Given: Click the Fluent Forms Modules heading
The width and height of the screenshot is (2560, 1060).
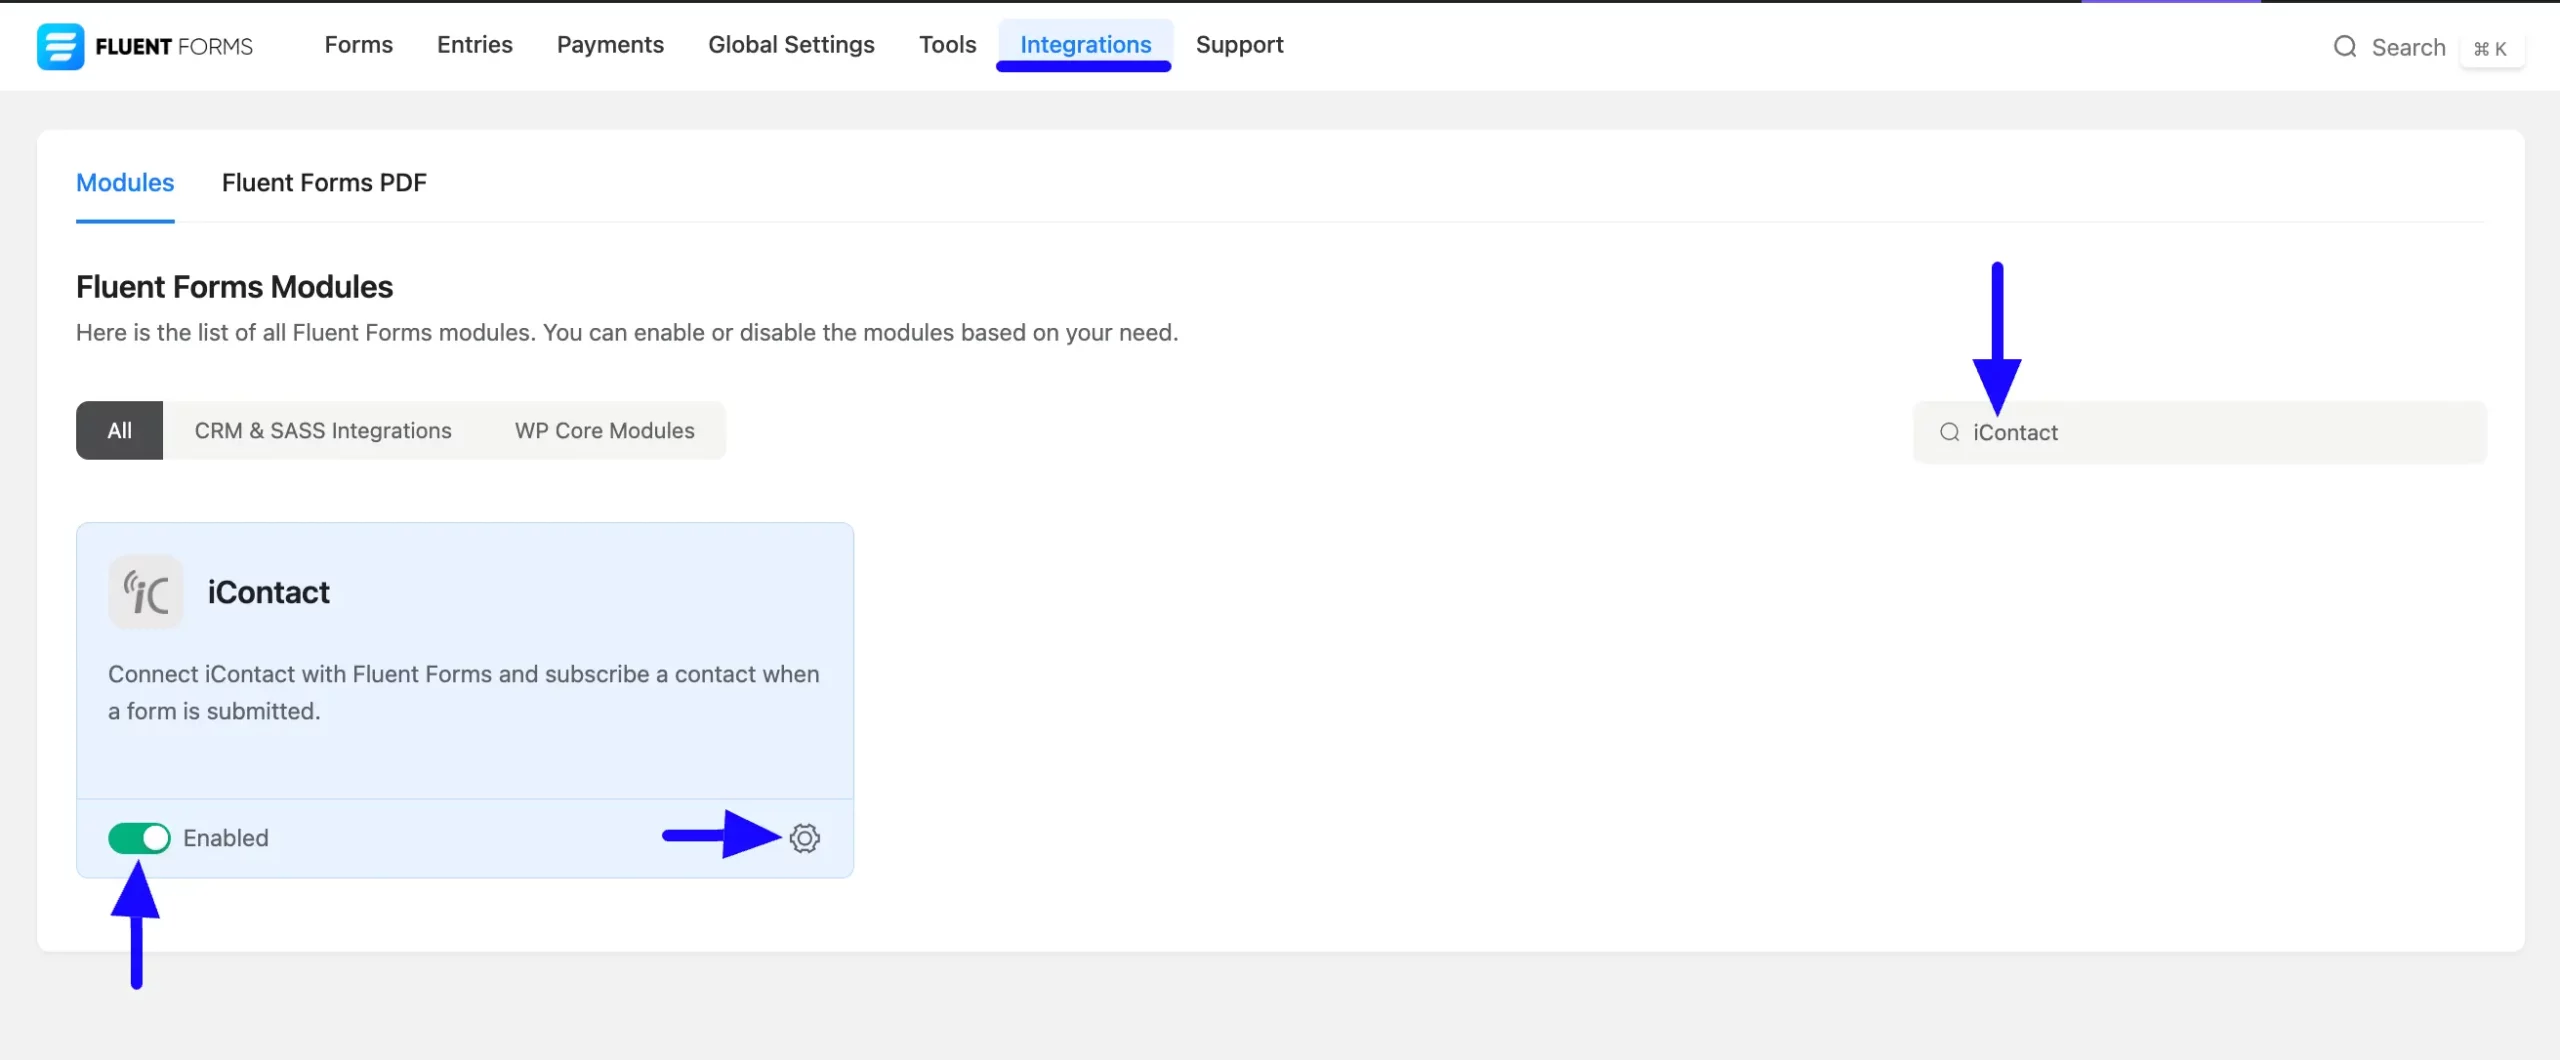Looking at the screenshot, I should [235, 287].
